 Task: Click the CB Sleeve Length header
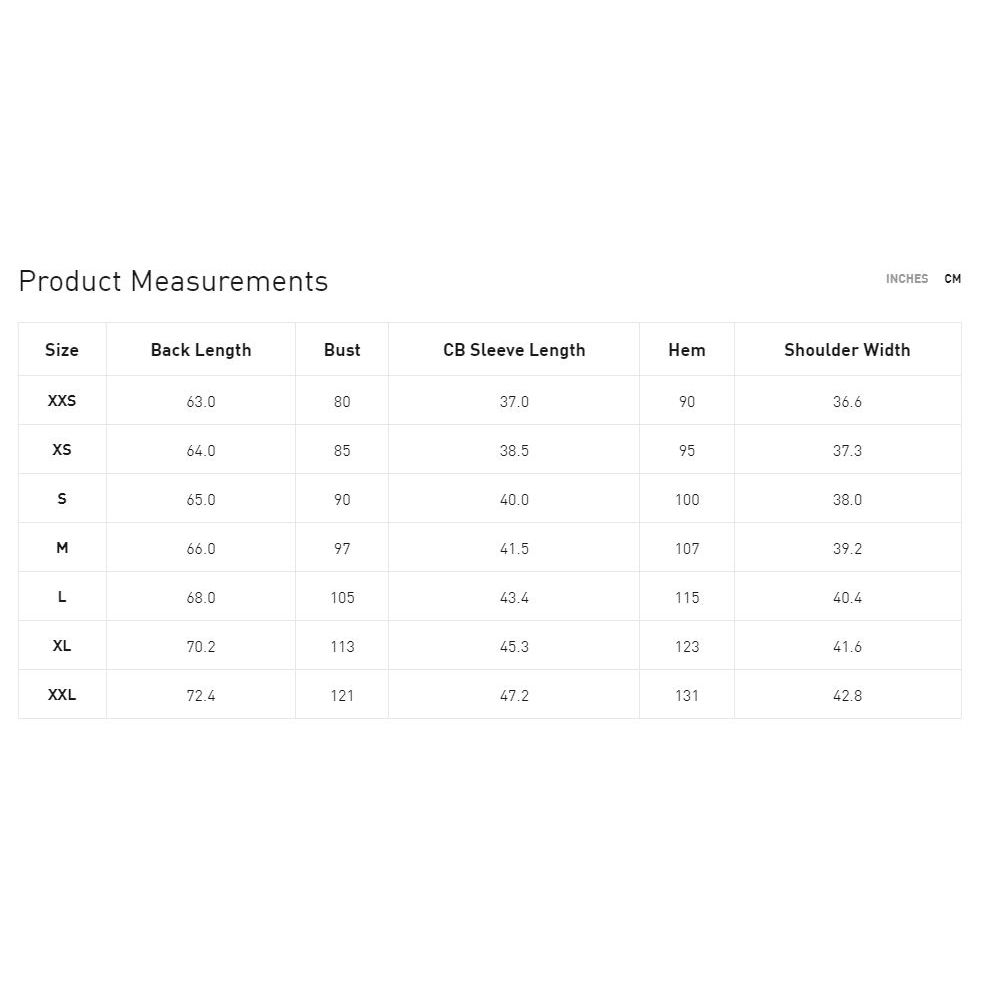click(x=514, y=350)
